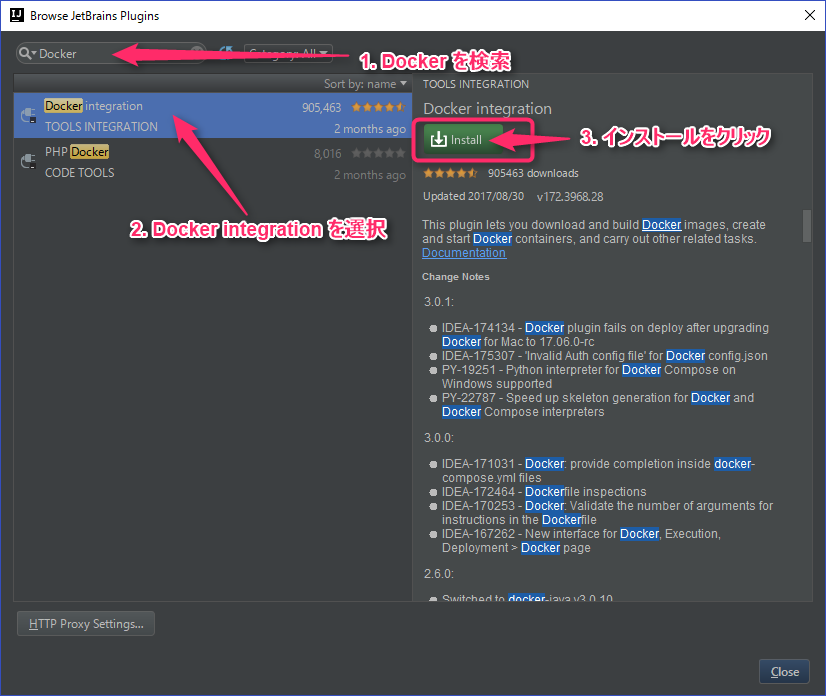
Task: Click 'CODE TOOLS' under PHP Docker
Action: coord(80,173)
